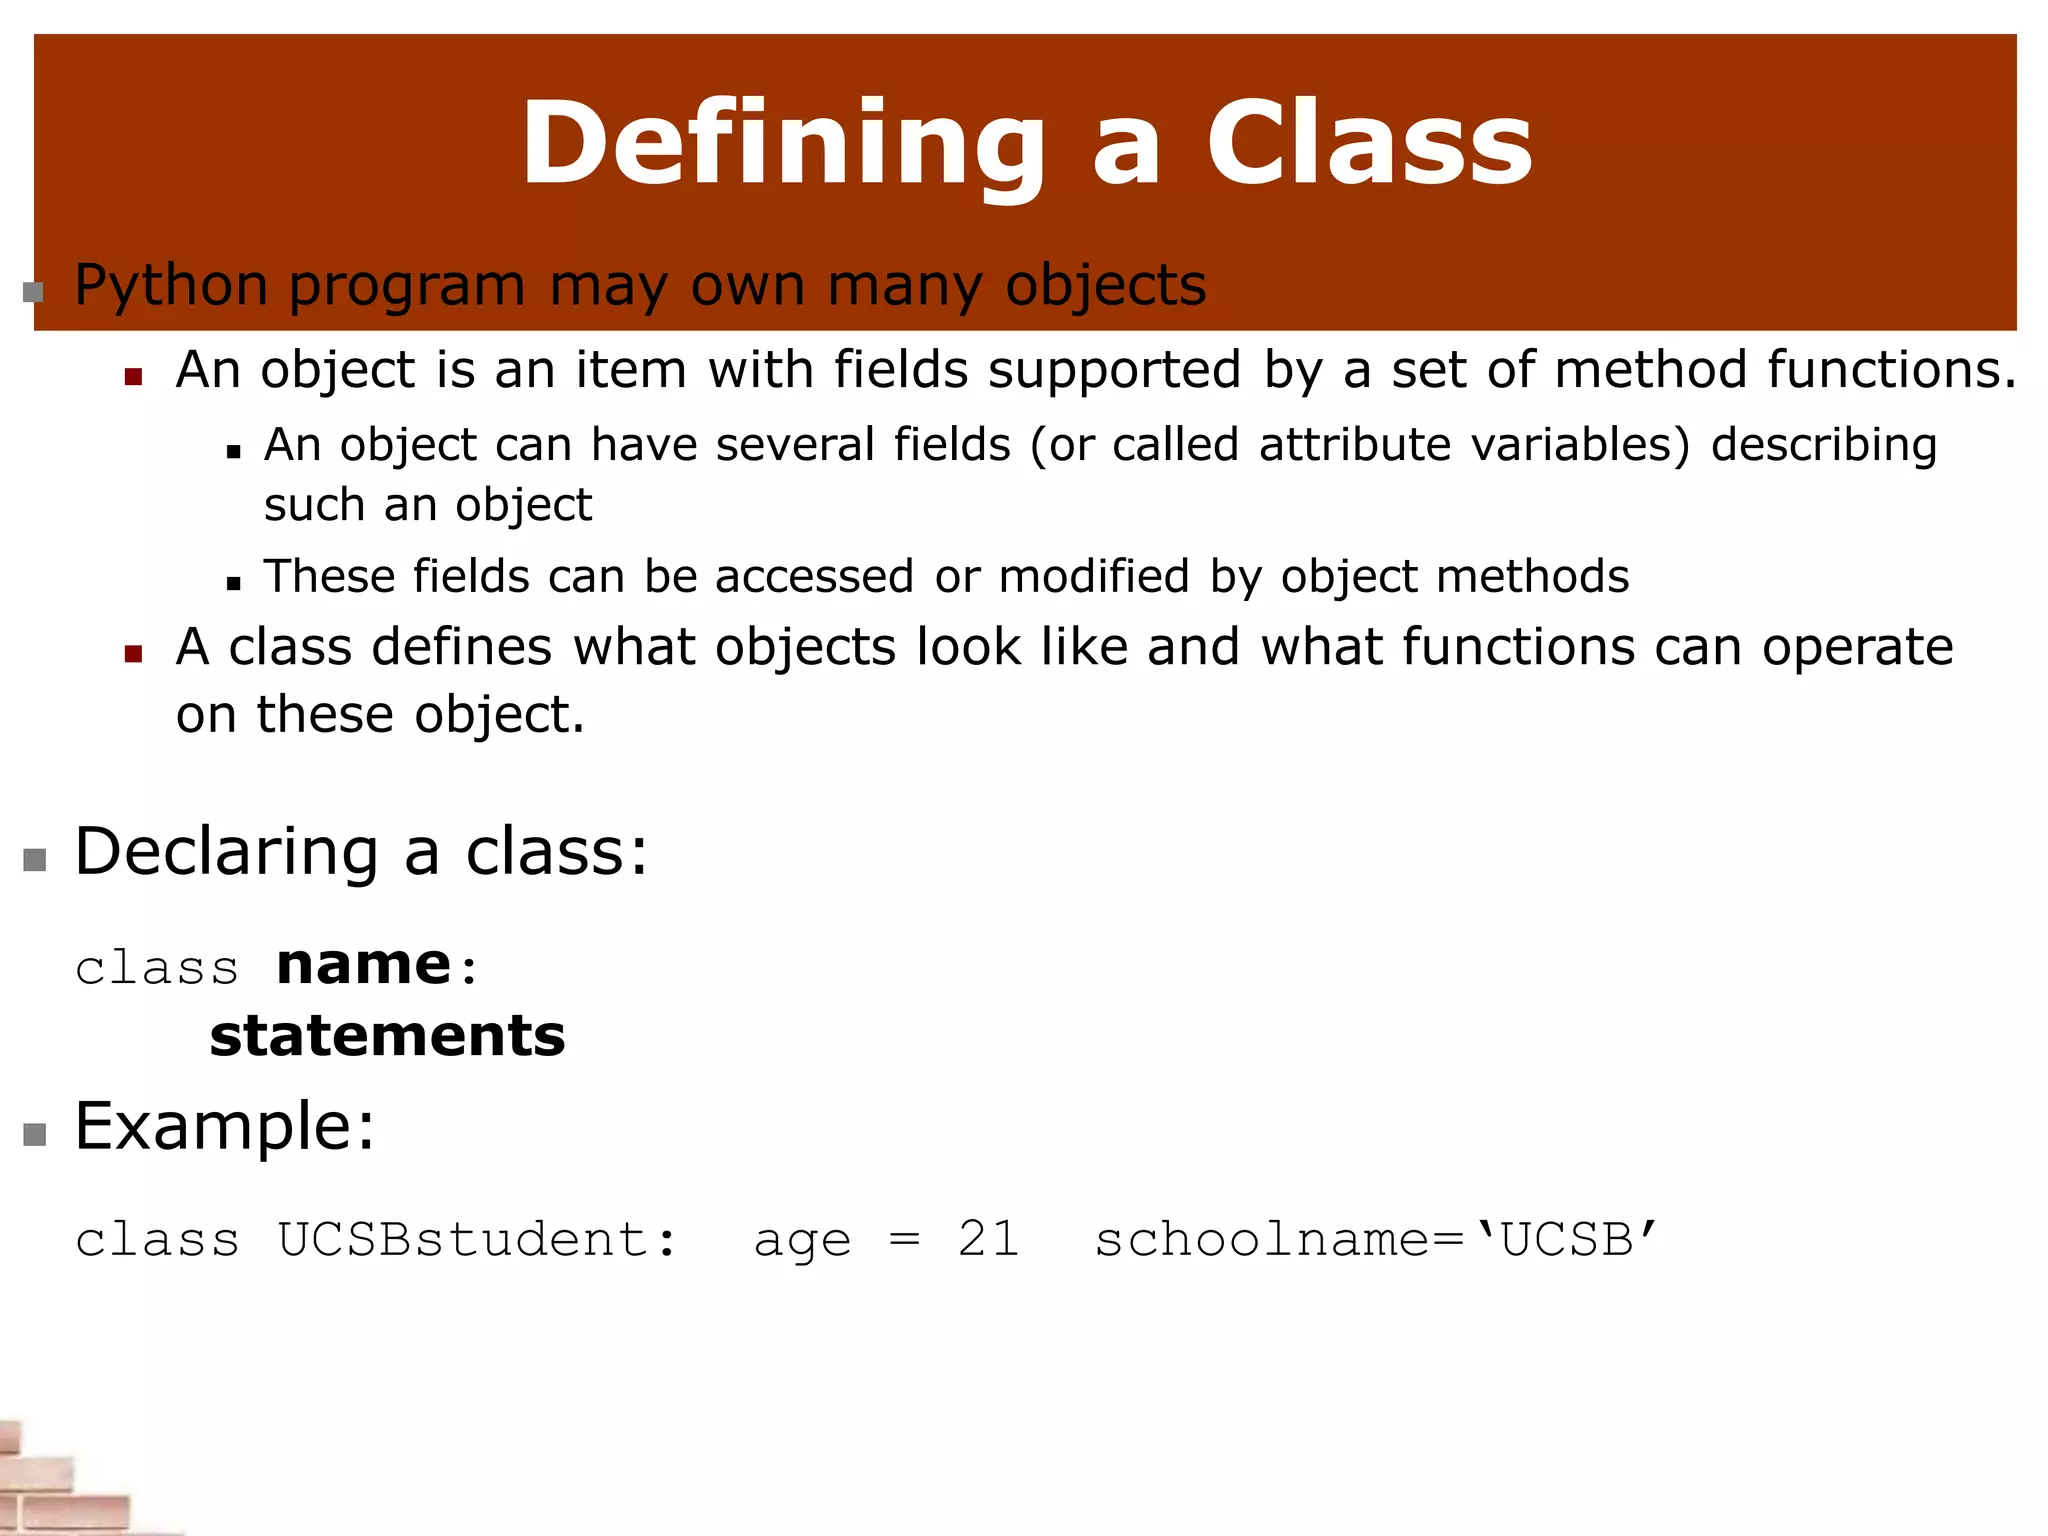Click the line 'such an object'
This screenshot has height=1536, width=2048.
pos(428,506)
